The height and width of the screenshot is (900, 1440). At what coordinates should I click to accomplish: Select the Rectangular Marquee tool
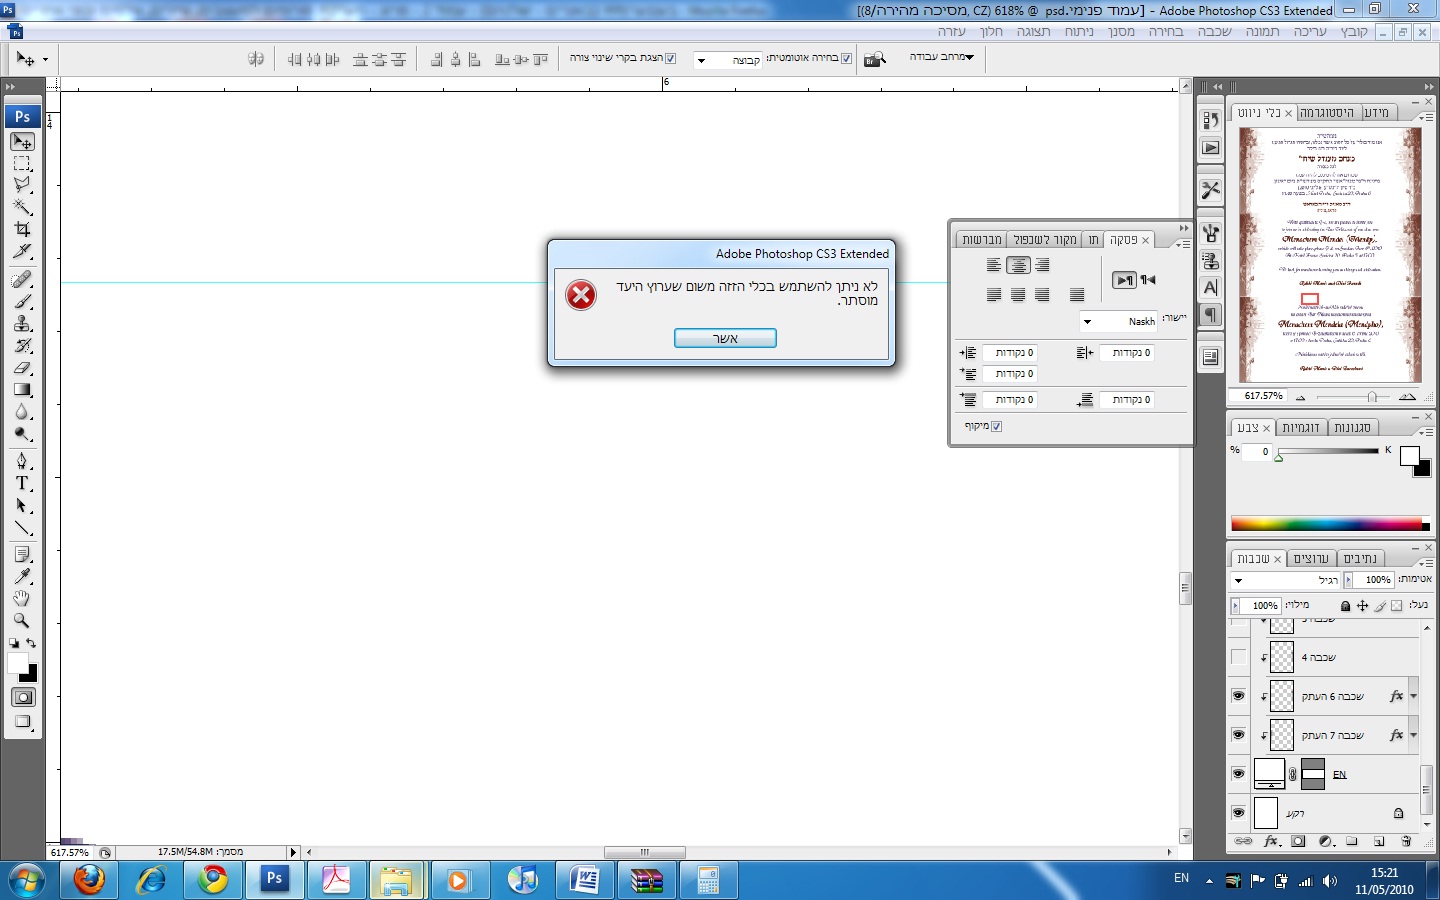(22, 163)
